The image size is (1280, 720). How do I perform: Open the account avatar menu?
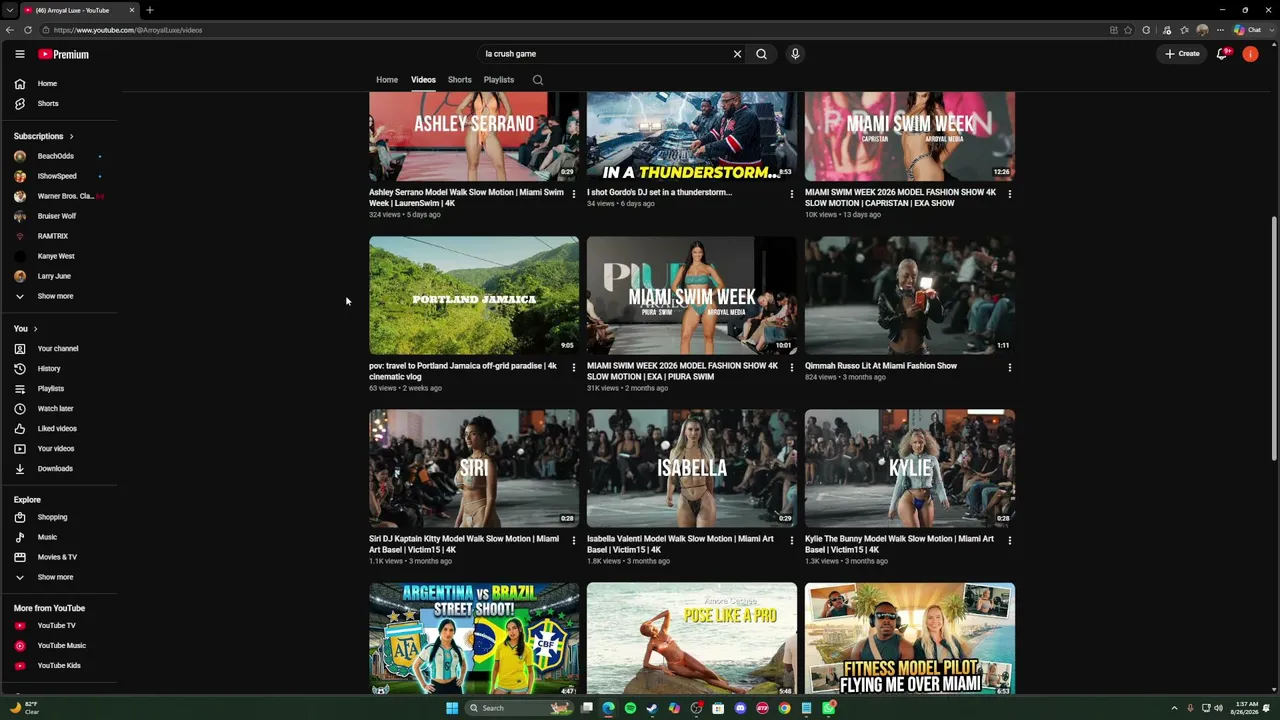1250,54
